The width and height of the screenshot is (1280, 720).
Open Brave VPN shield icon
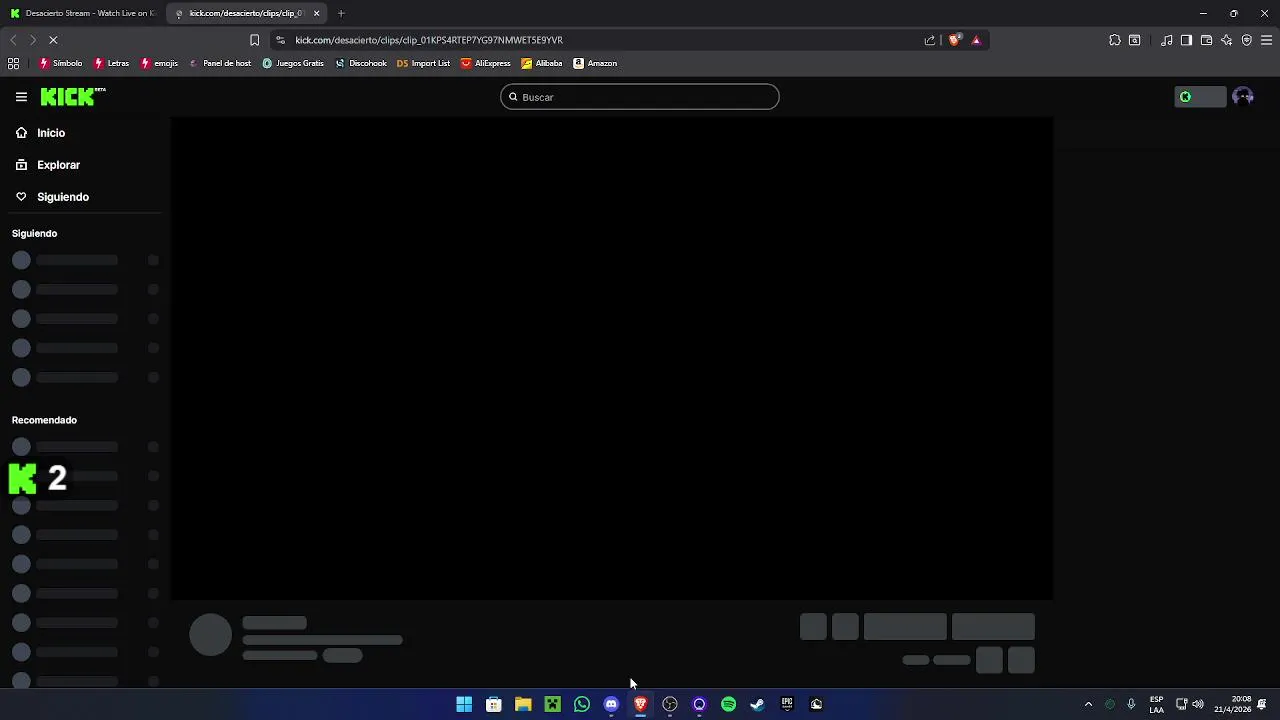[x=1247, y=40]
